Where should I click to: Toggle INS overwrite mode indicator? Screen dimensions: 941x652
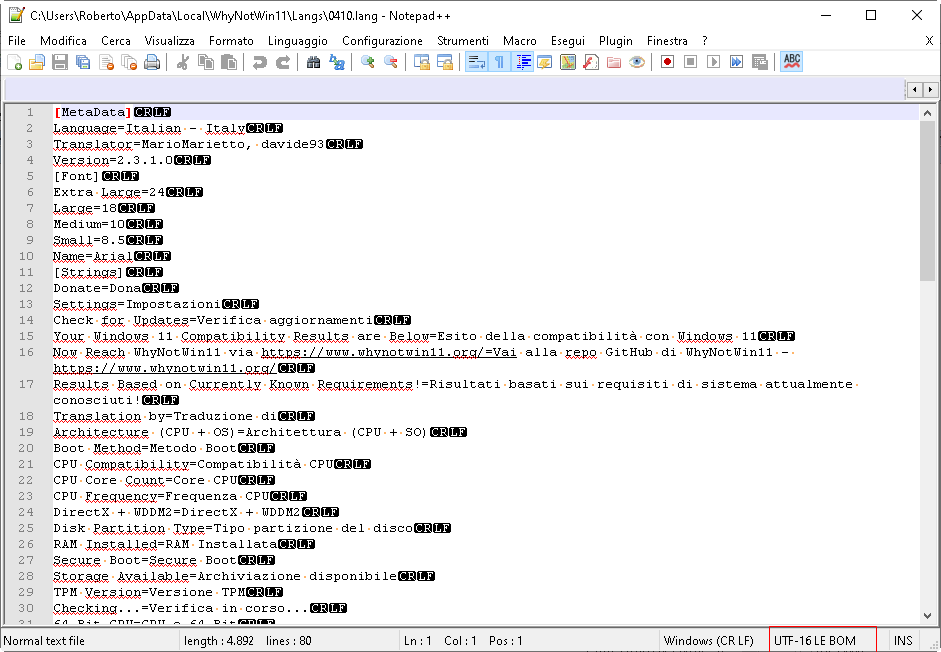pos(903,640)
